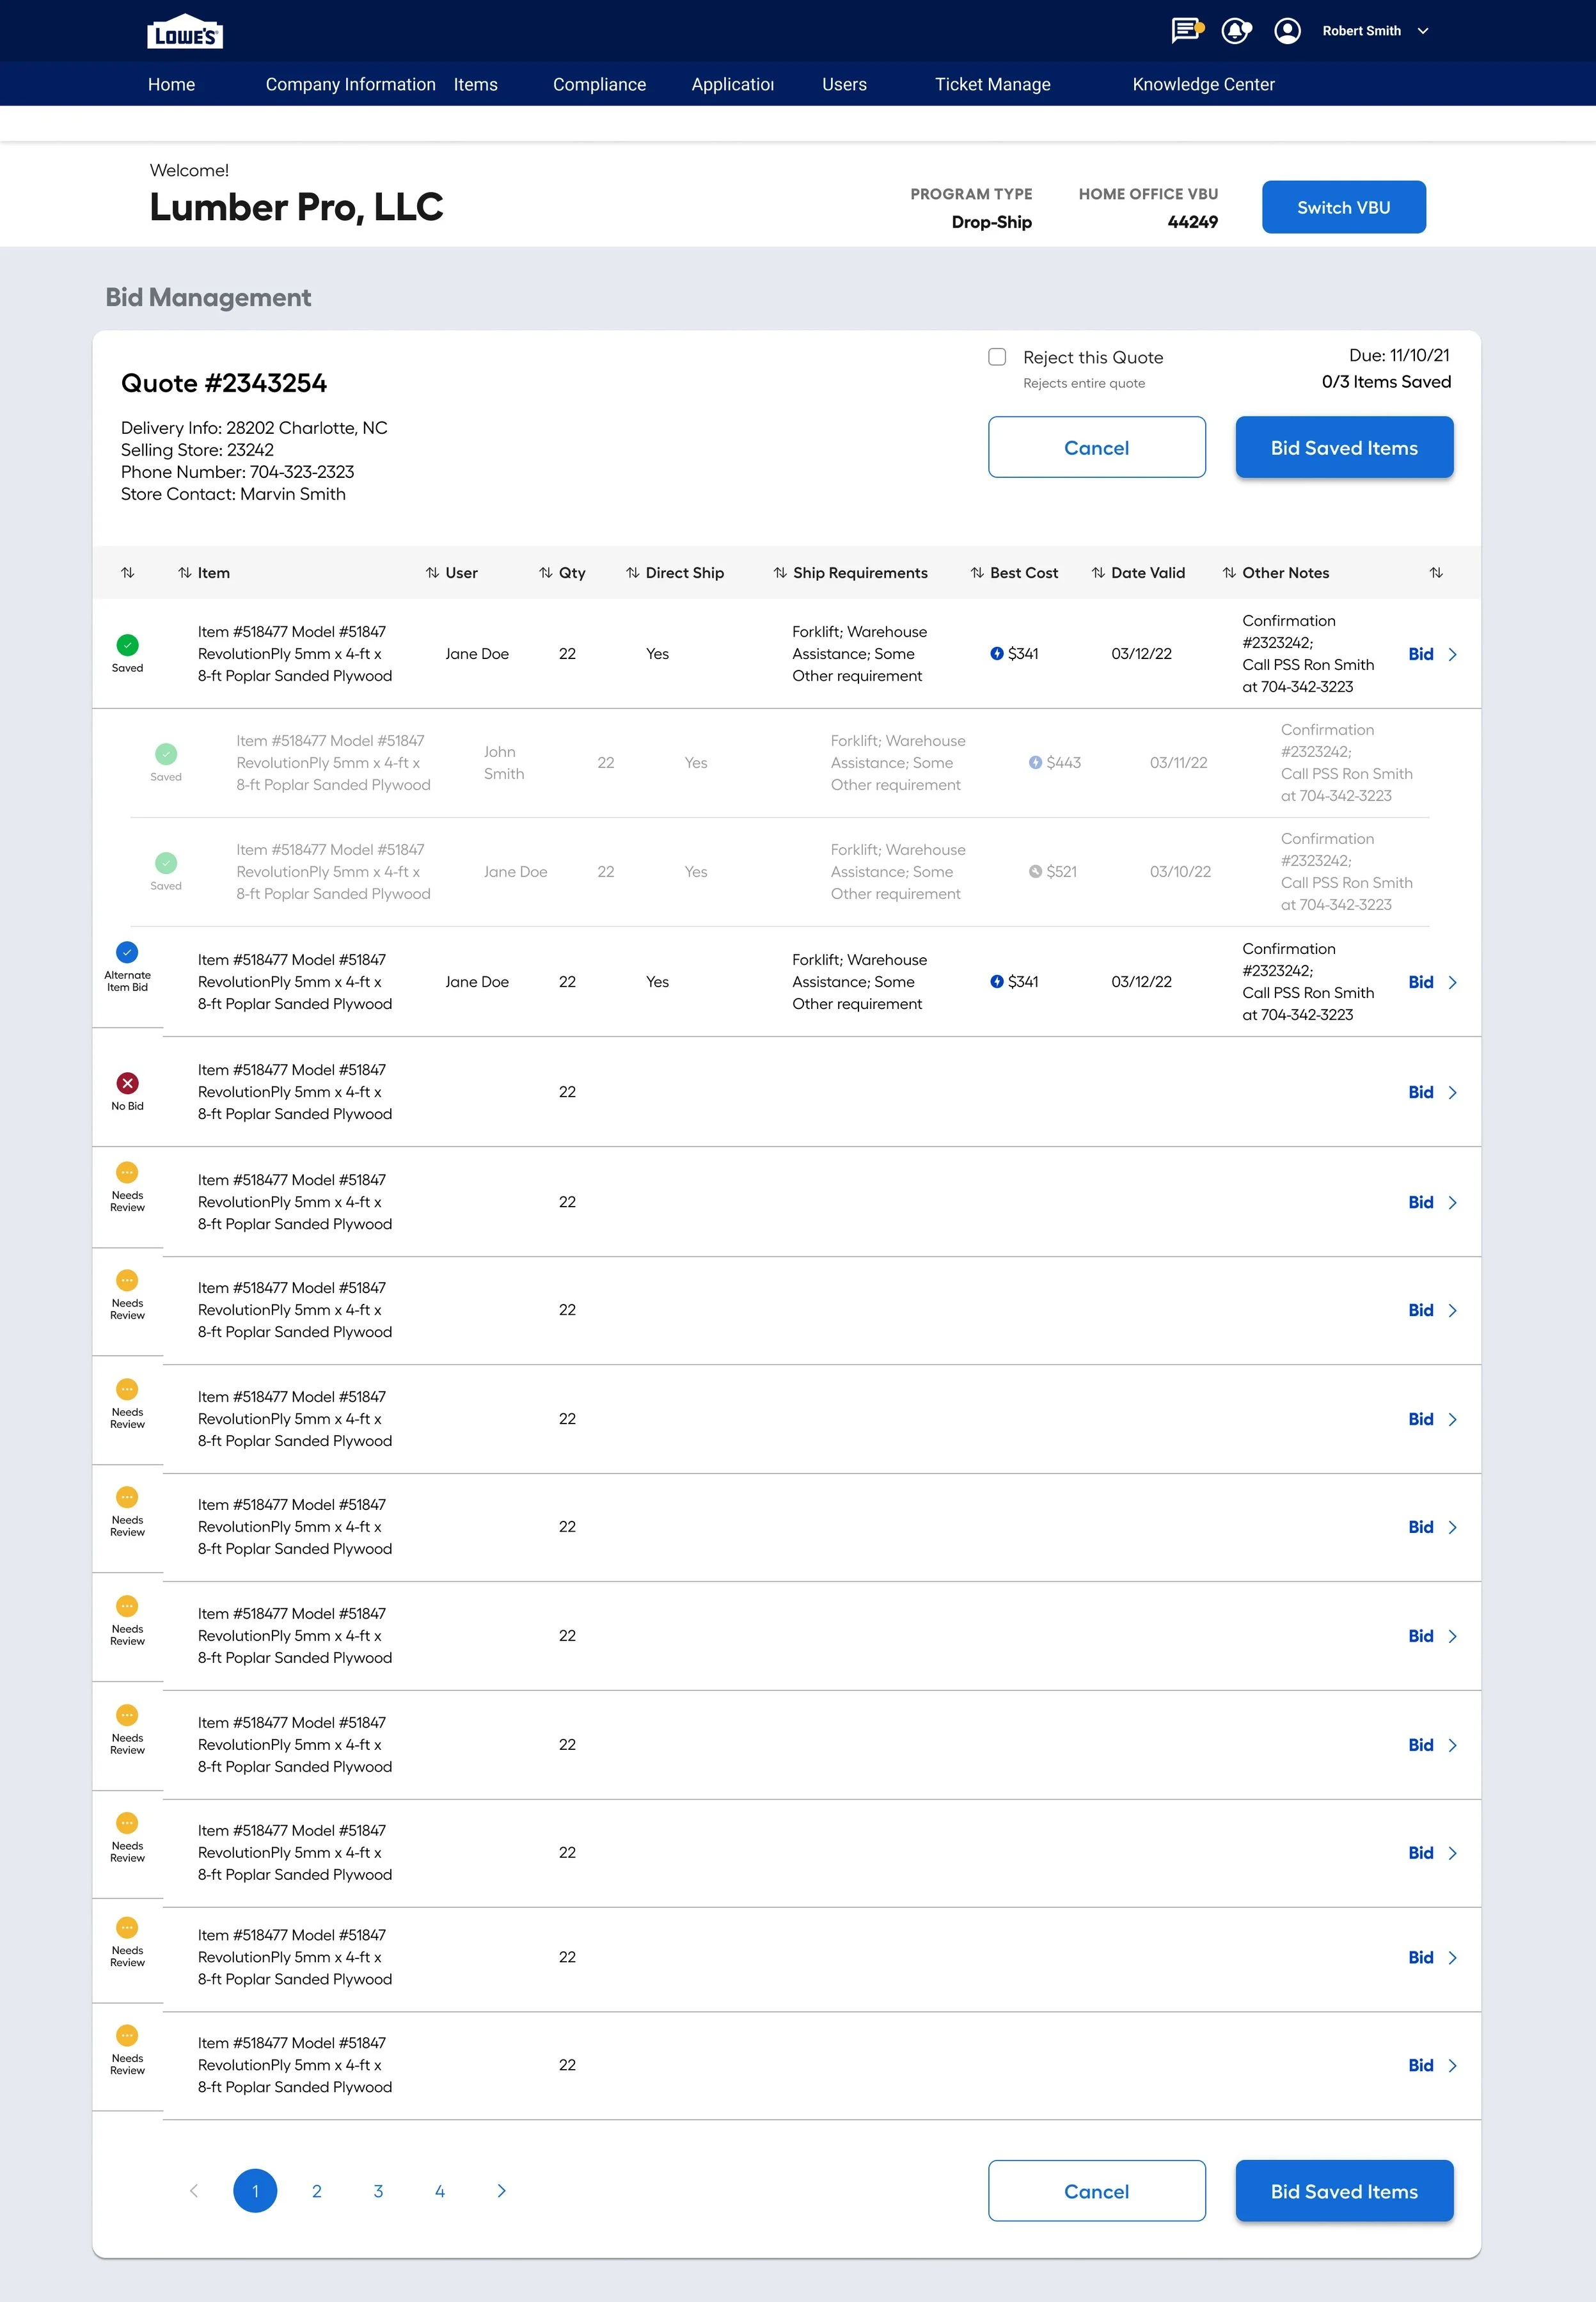Click Bid link on first Saved row

coord(1420,654)
